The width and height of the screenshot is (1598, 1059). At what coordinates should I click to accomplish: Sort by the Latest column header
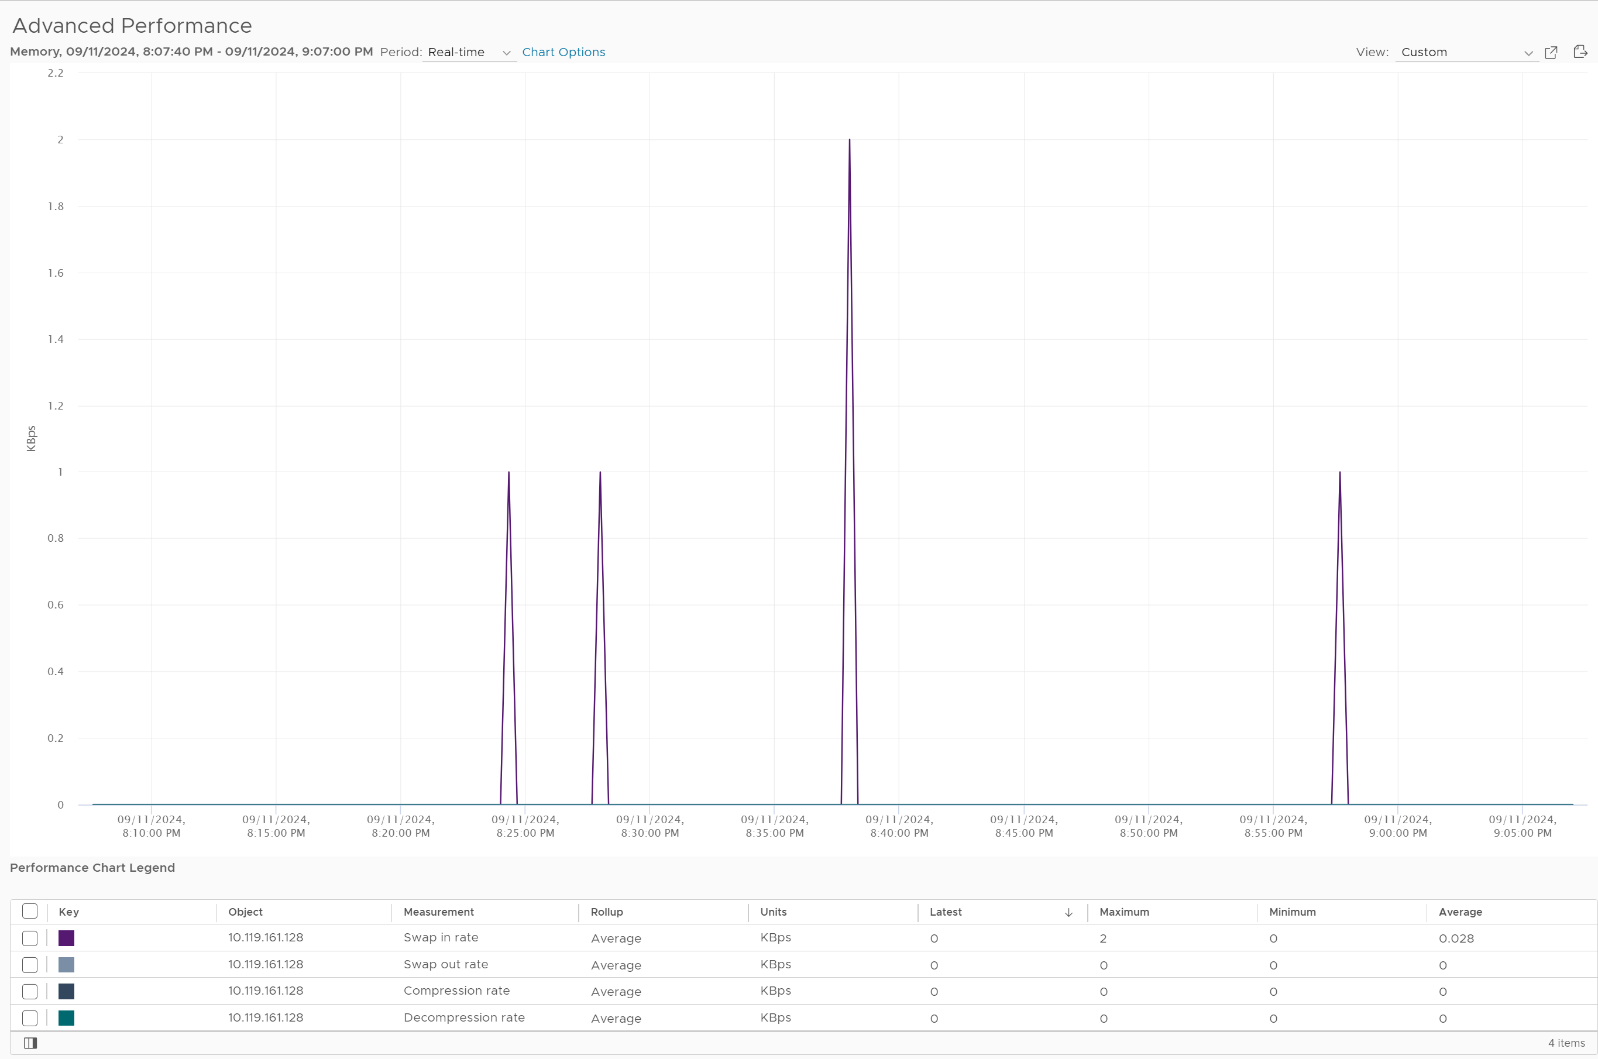946,912
